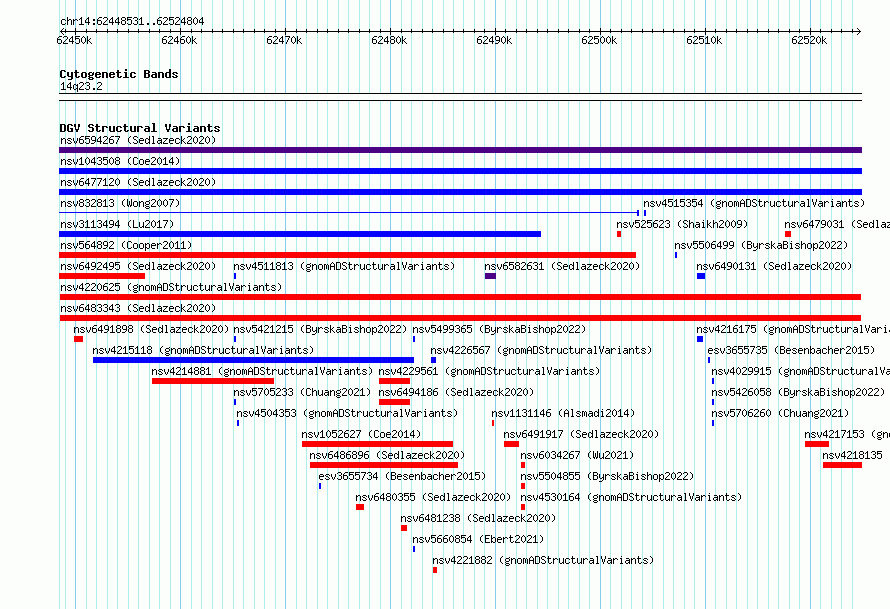890x609 pixels.
Task: Open nsv6491917 (Sedlazeck2020) label
Action: [x=581, y=434]
